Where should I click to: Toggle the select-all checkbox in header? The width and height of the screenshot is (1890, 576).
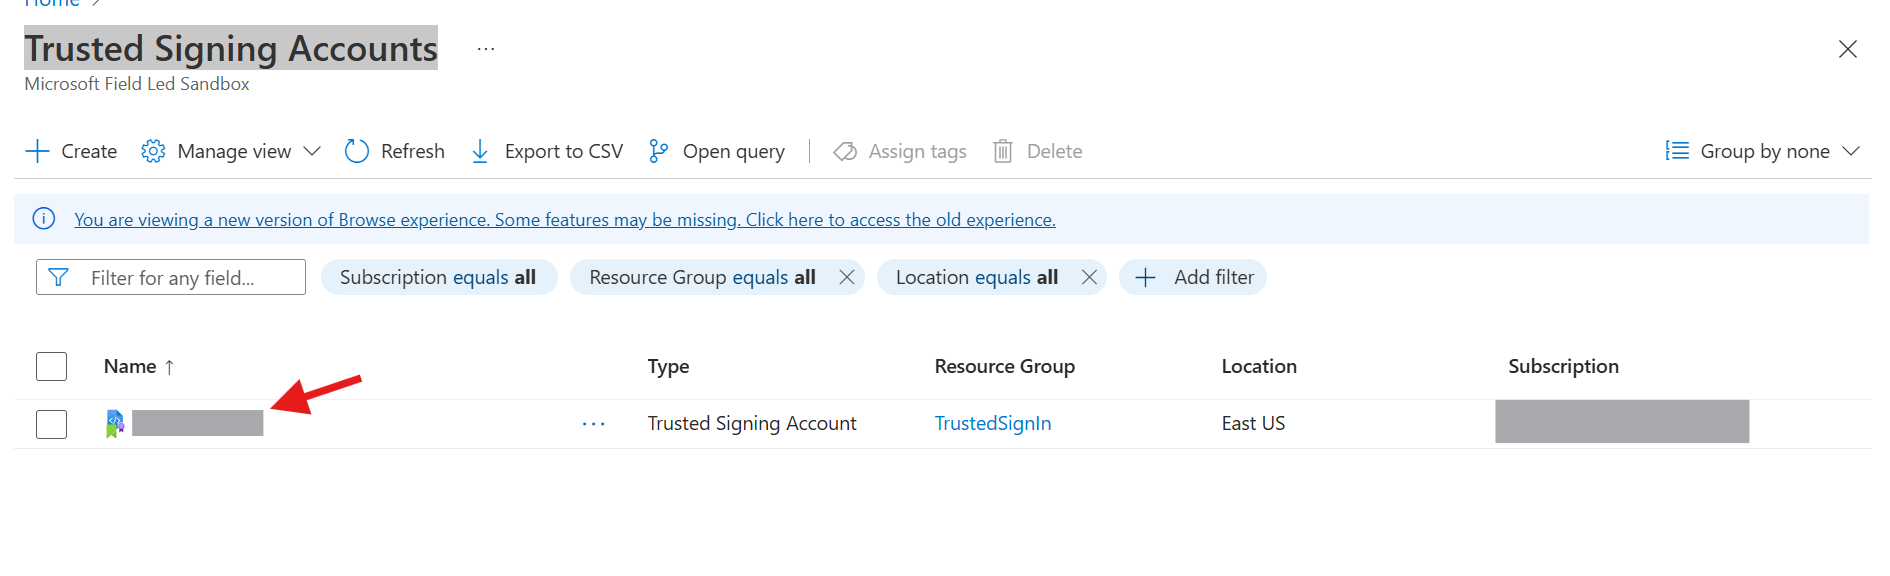(51, 366)
